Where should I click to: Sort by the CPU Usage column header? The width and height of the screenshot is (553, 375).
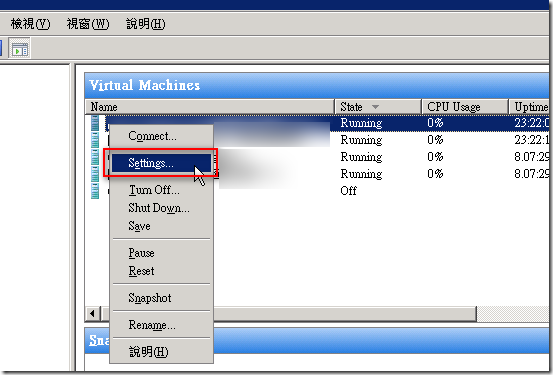pos(465,107)
